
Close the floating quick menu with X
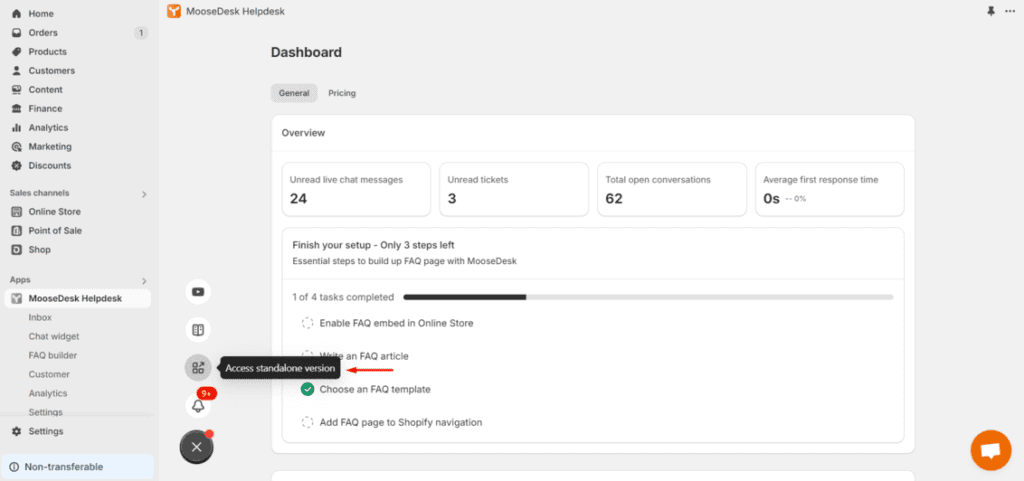coord(197,447)
